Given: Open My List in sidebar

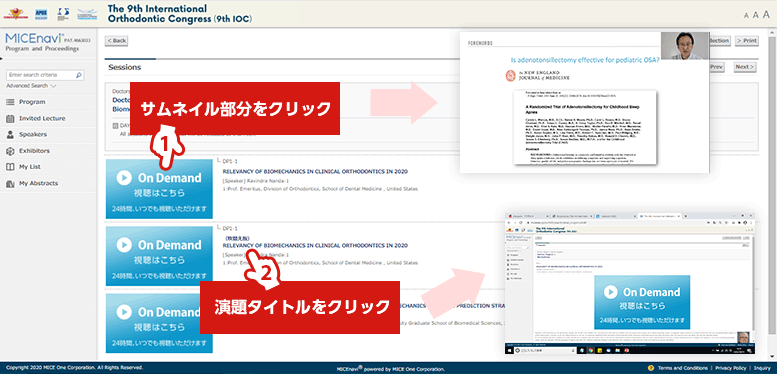Looking at the screenshot, I should [x=30, y=167].
